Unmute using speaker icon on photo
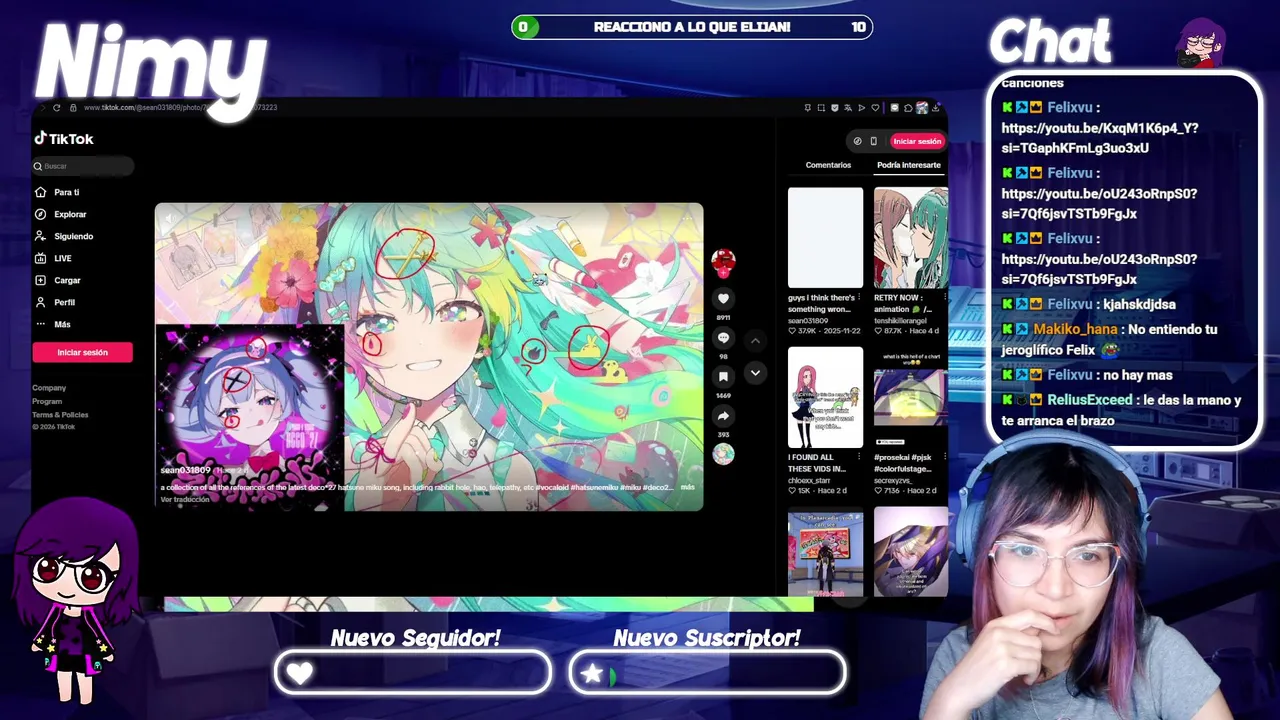The width and height of the screenshot is (1280, 720). coord(170,219)
